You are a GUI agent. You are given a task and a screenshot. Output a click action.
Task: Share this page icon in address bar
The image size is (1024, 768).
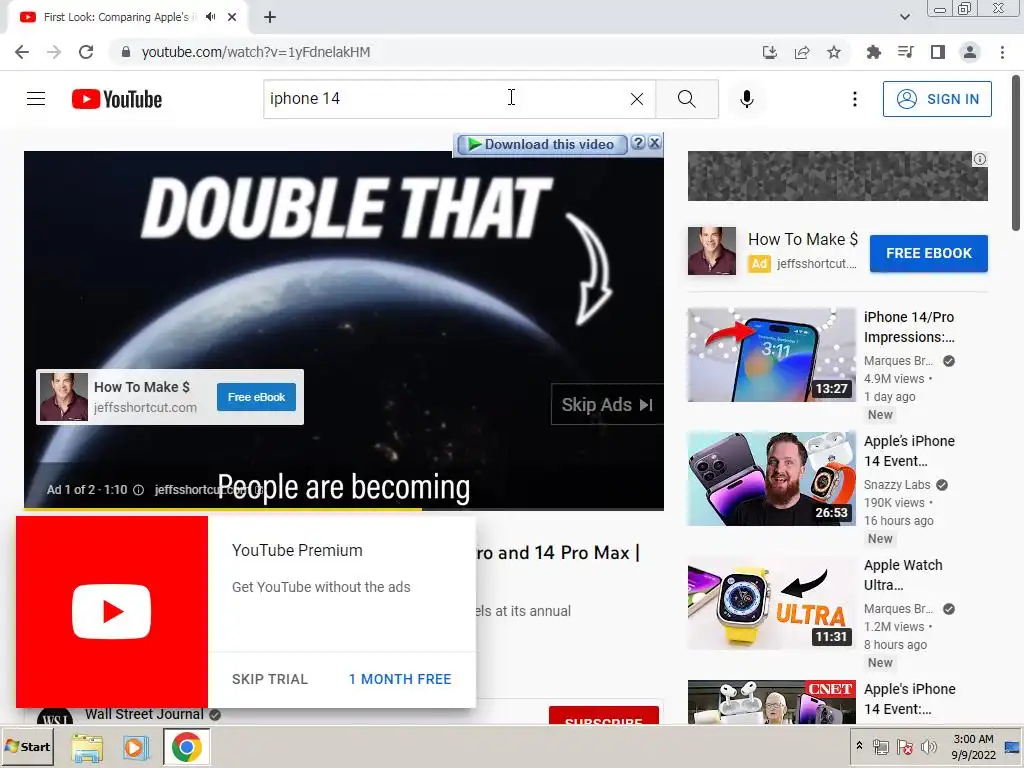click(802, 52)
